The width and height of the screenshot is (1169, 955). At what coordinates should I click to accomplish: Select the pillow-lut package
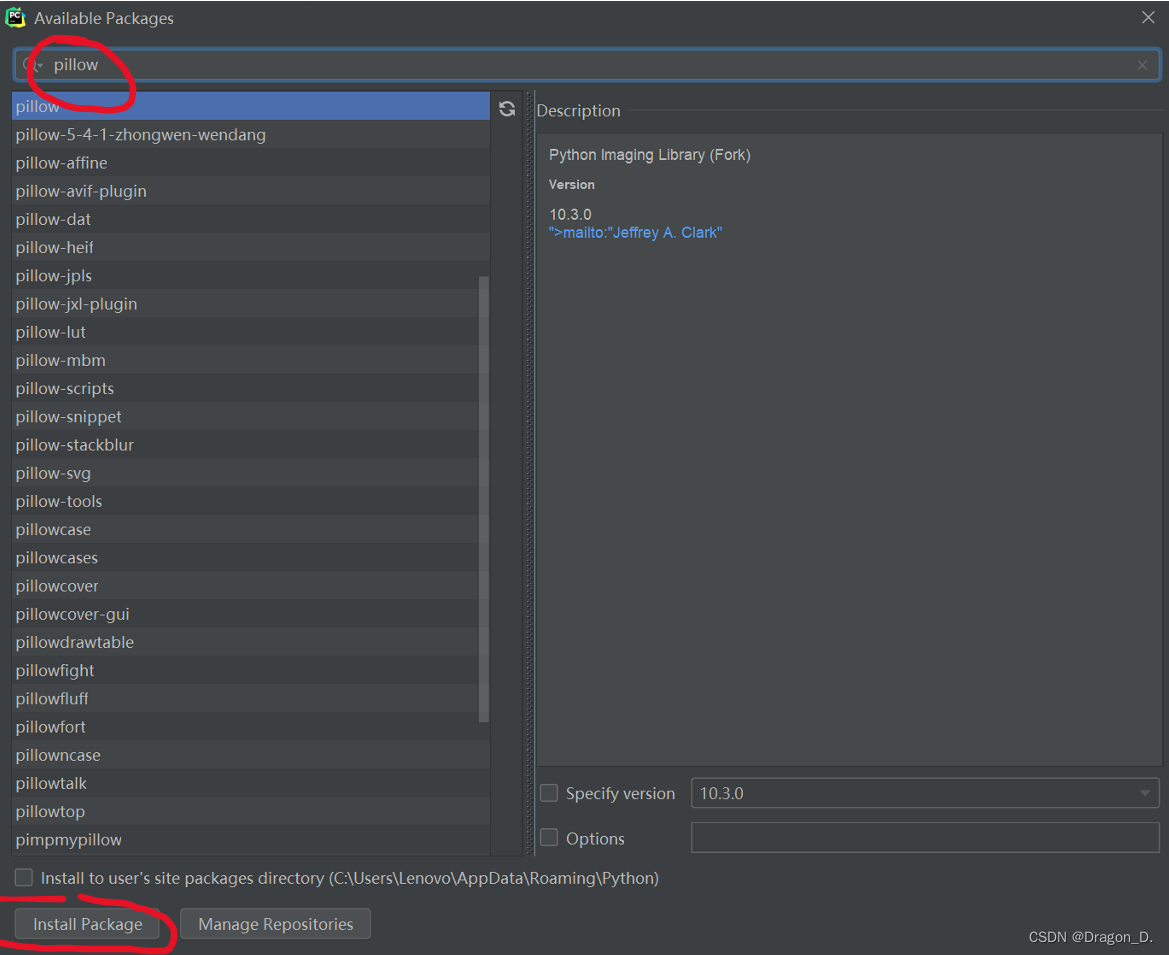tap(251, 332)
